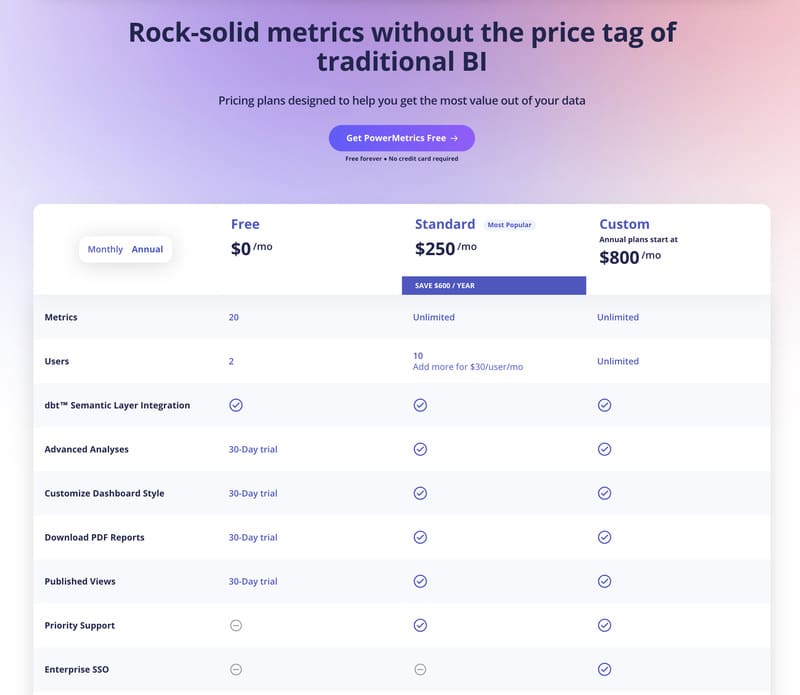Click the Advanced Analyses checkmark under Custom
This screenshot has height=695, width=800.
click(604, 449)
